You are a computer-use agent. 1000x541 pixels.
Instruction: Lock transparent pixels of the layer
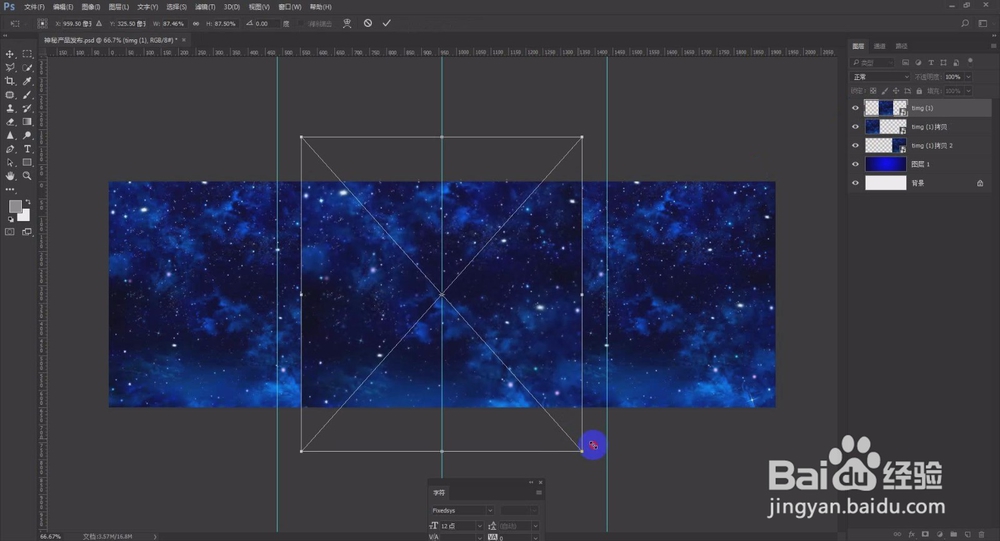point(873,91)
